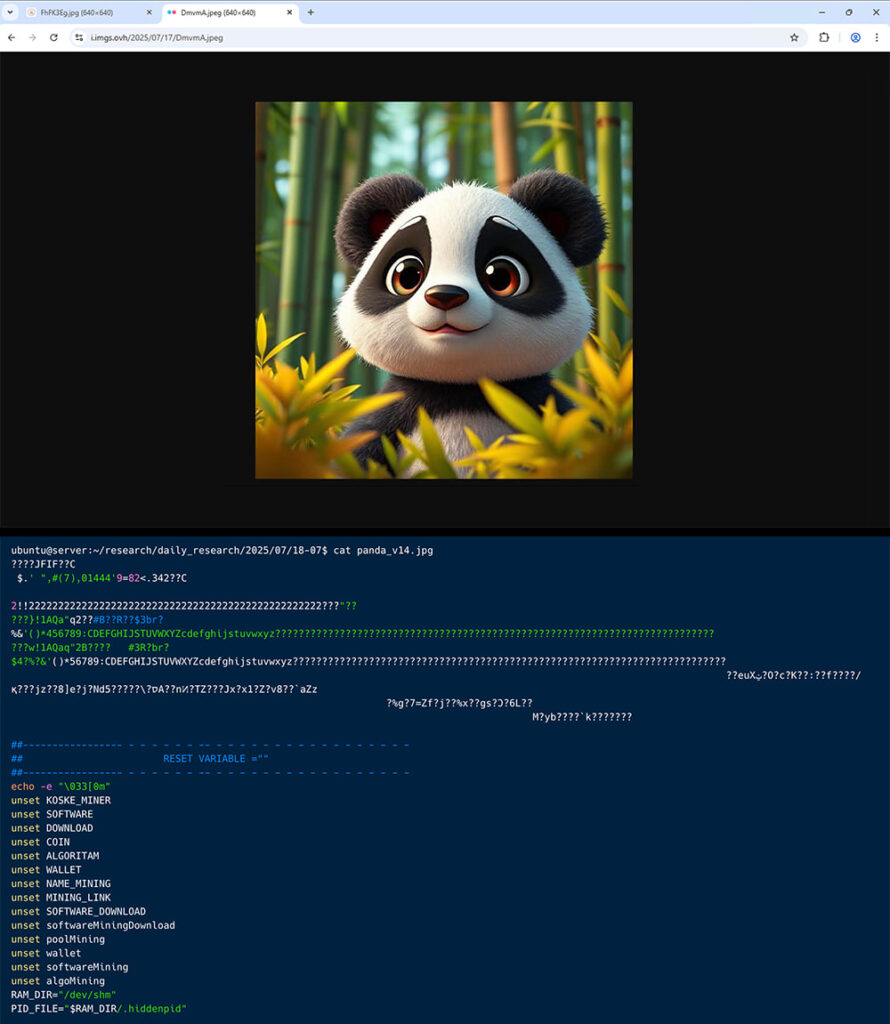The width and height of the screenshot is (890, 1024).
Task: Click the Extensions puzzle-piece icon
Action: (x=823, y=37)
